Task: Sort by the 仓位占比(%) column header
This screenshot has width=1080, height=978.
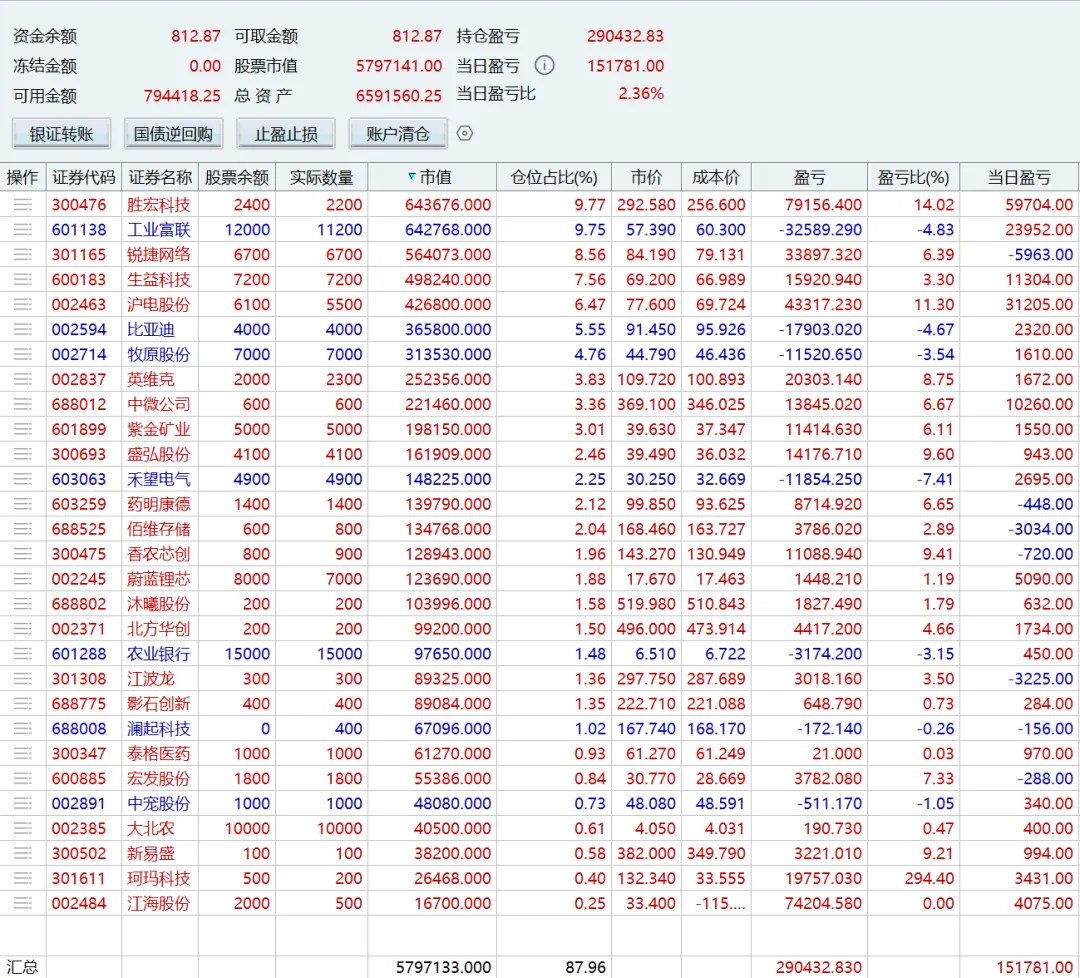Action: (x=554, y=177)
